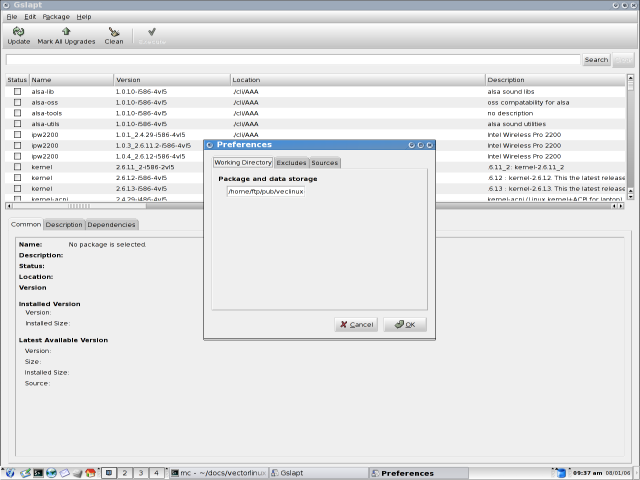Click the Mark All Upgrades icon
The height and width of the screenshot is (480, 640).
[66, 32]
